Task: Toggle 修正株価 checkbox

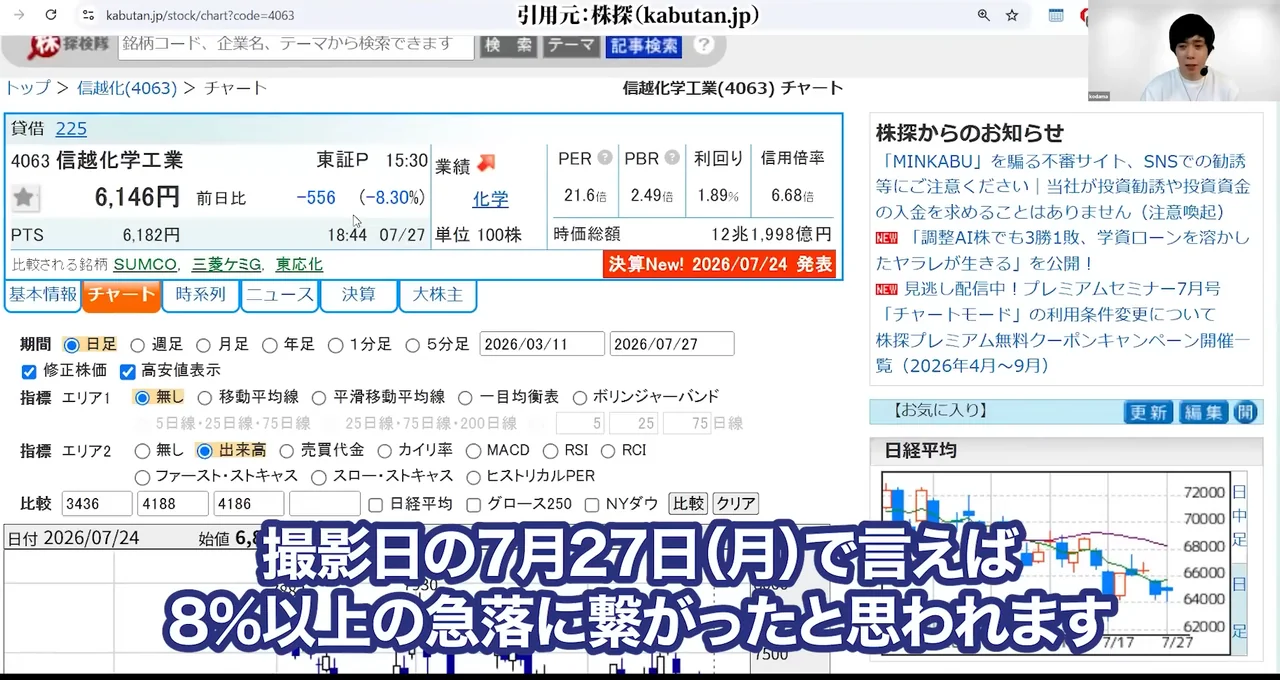Action: point(29,371)
